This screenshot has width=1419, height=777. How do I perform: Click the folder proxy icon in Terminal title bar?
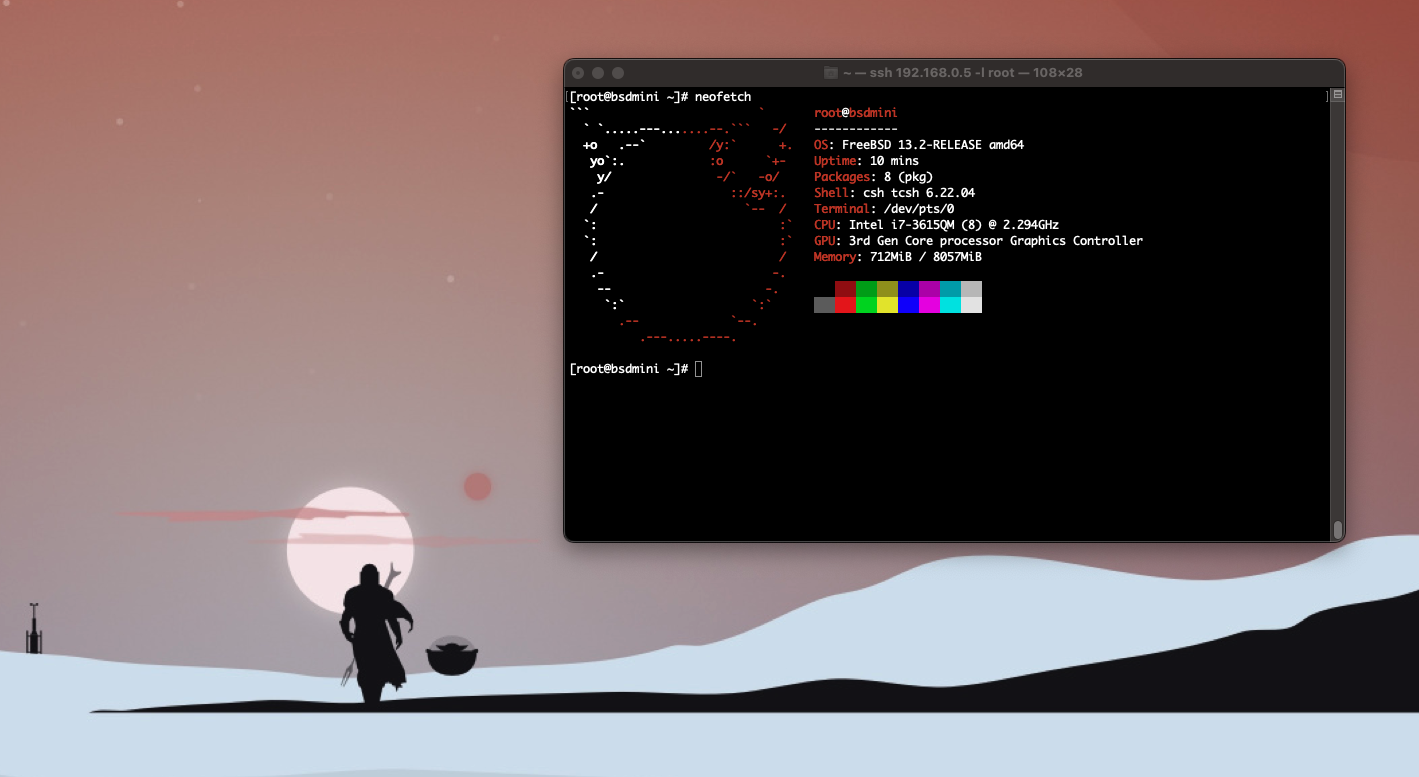coord(830,73)
